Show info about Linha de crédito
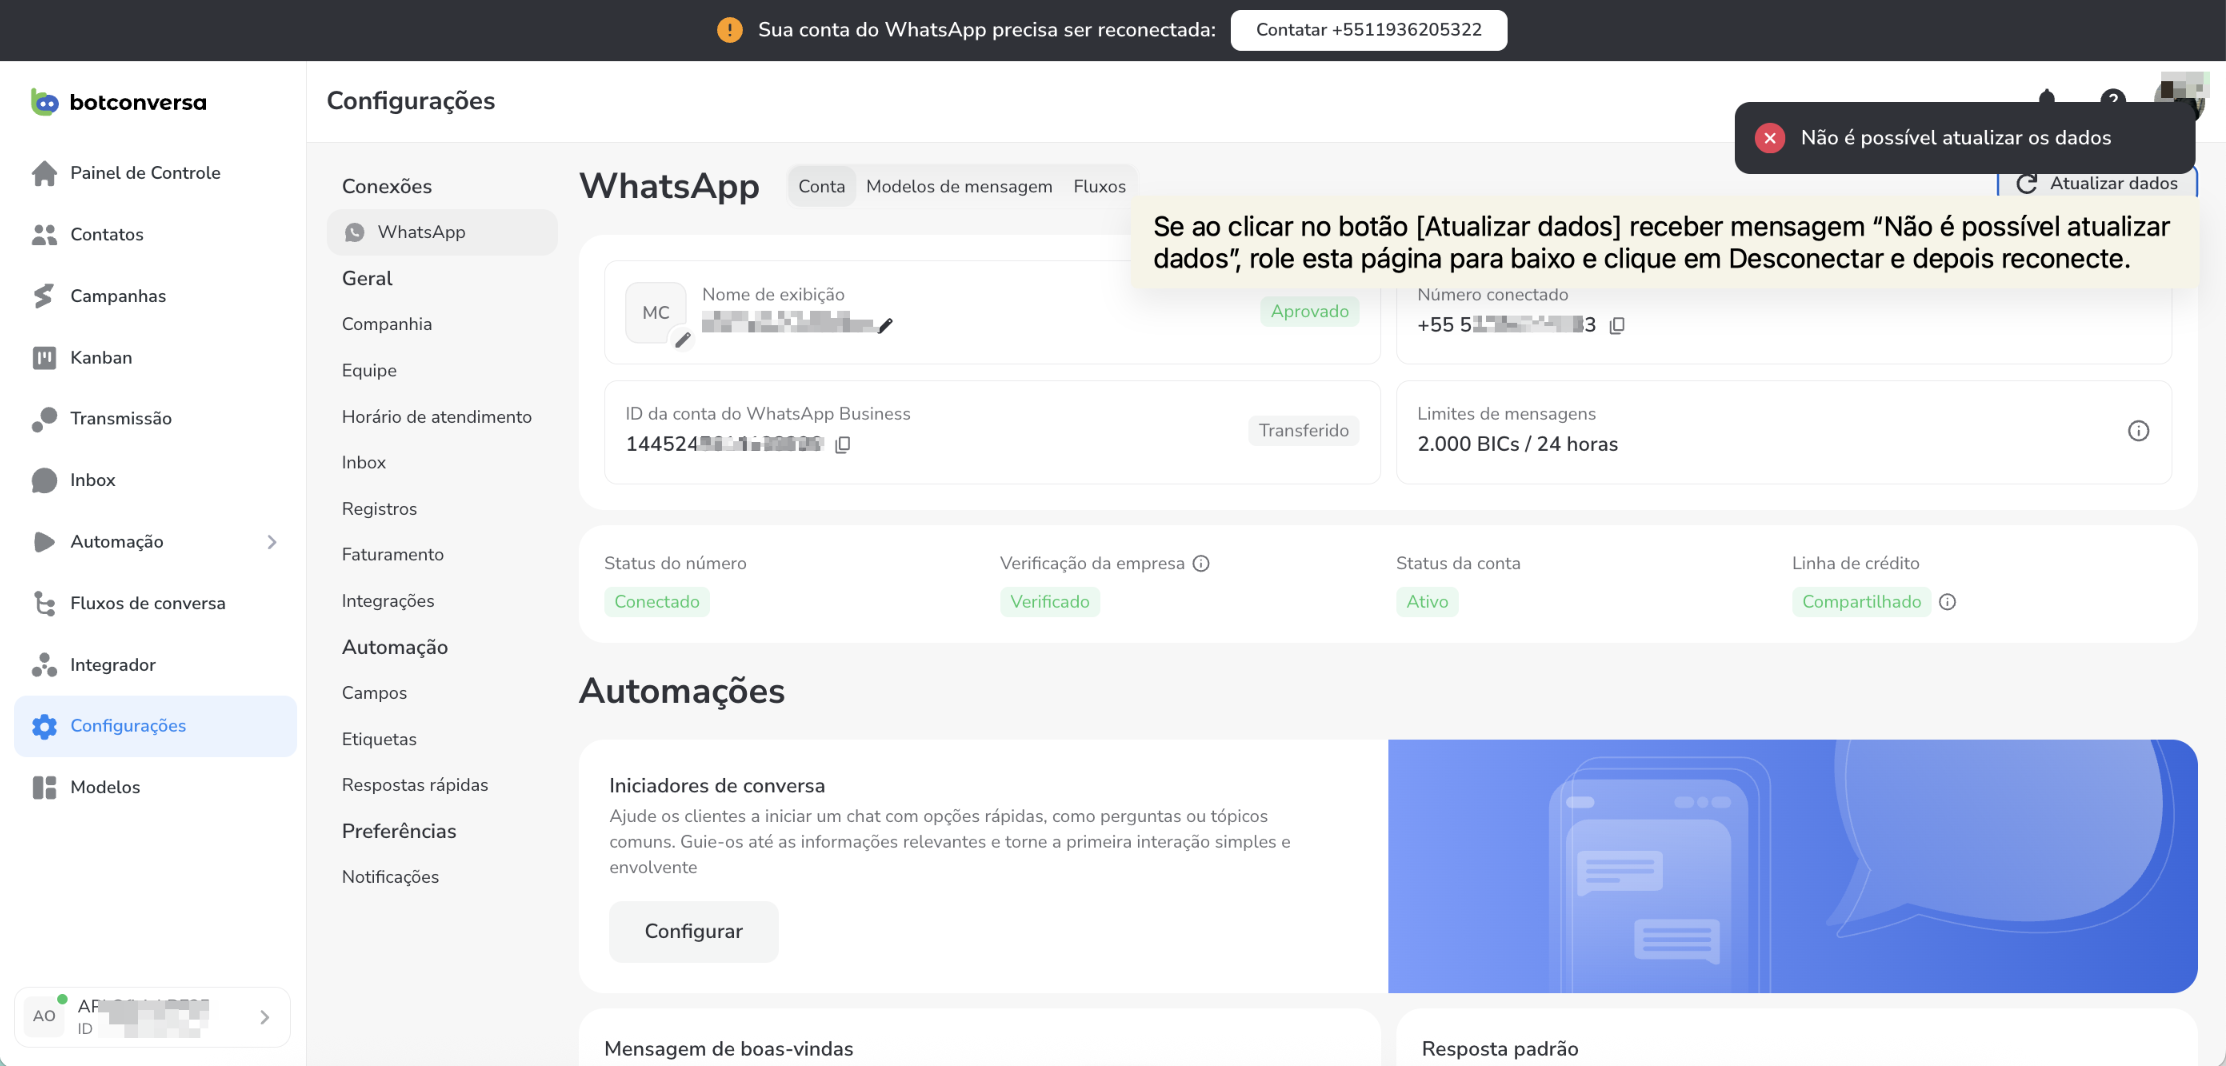Viewport: 2226px width, 1066px height. [1947, 602]
